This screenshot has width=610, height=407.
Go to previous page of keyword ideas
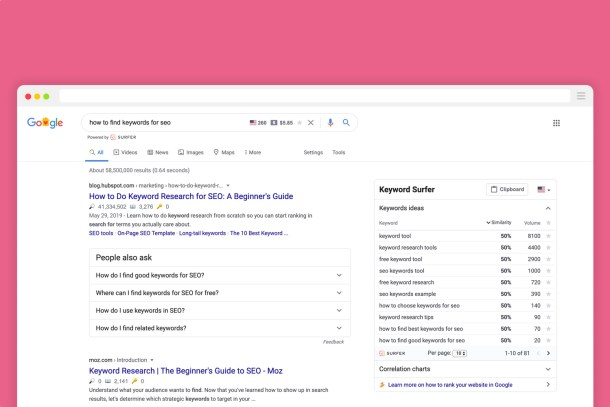(538, 353)
